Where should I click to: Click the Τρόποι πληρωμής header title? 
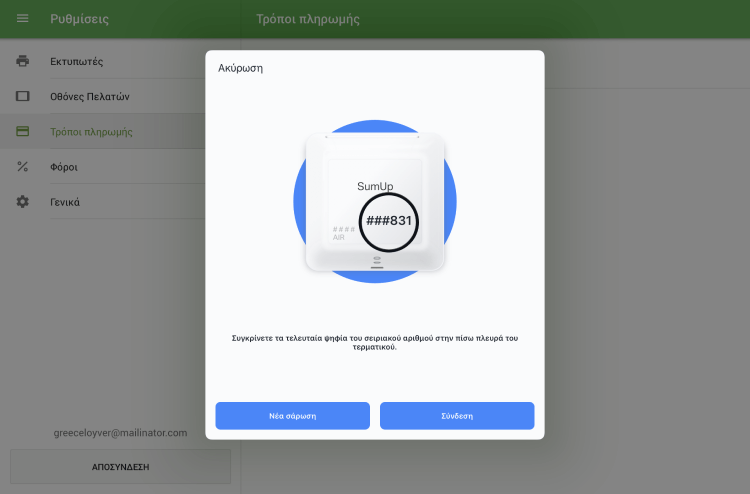pyautogui.click(x=308, y=19)
